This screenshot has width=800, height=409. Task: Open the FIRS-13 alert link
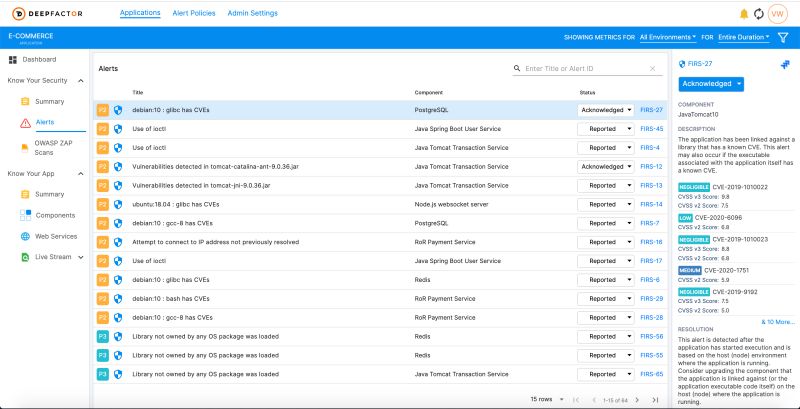[x=651, y=186]
